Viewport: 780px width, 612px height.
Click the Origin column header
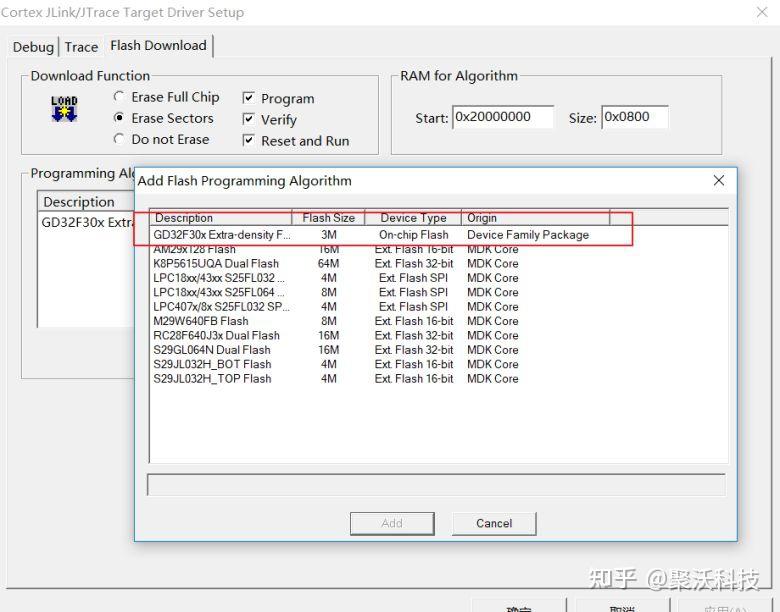coord(535,217)
